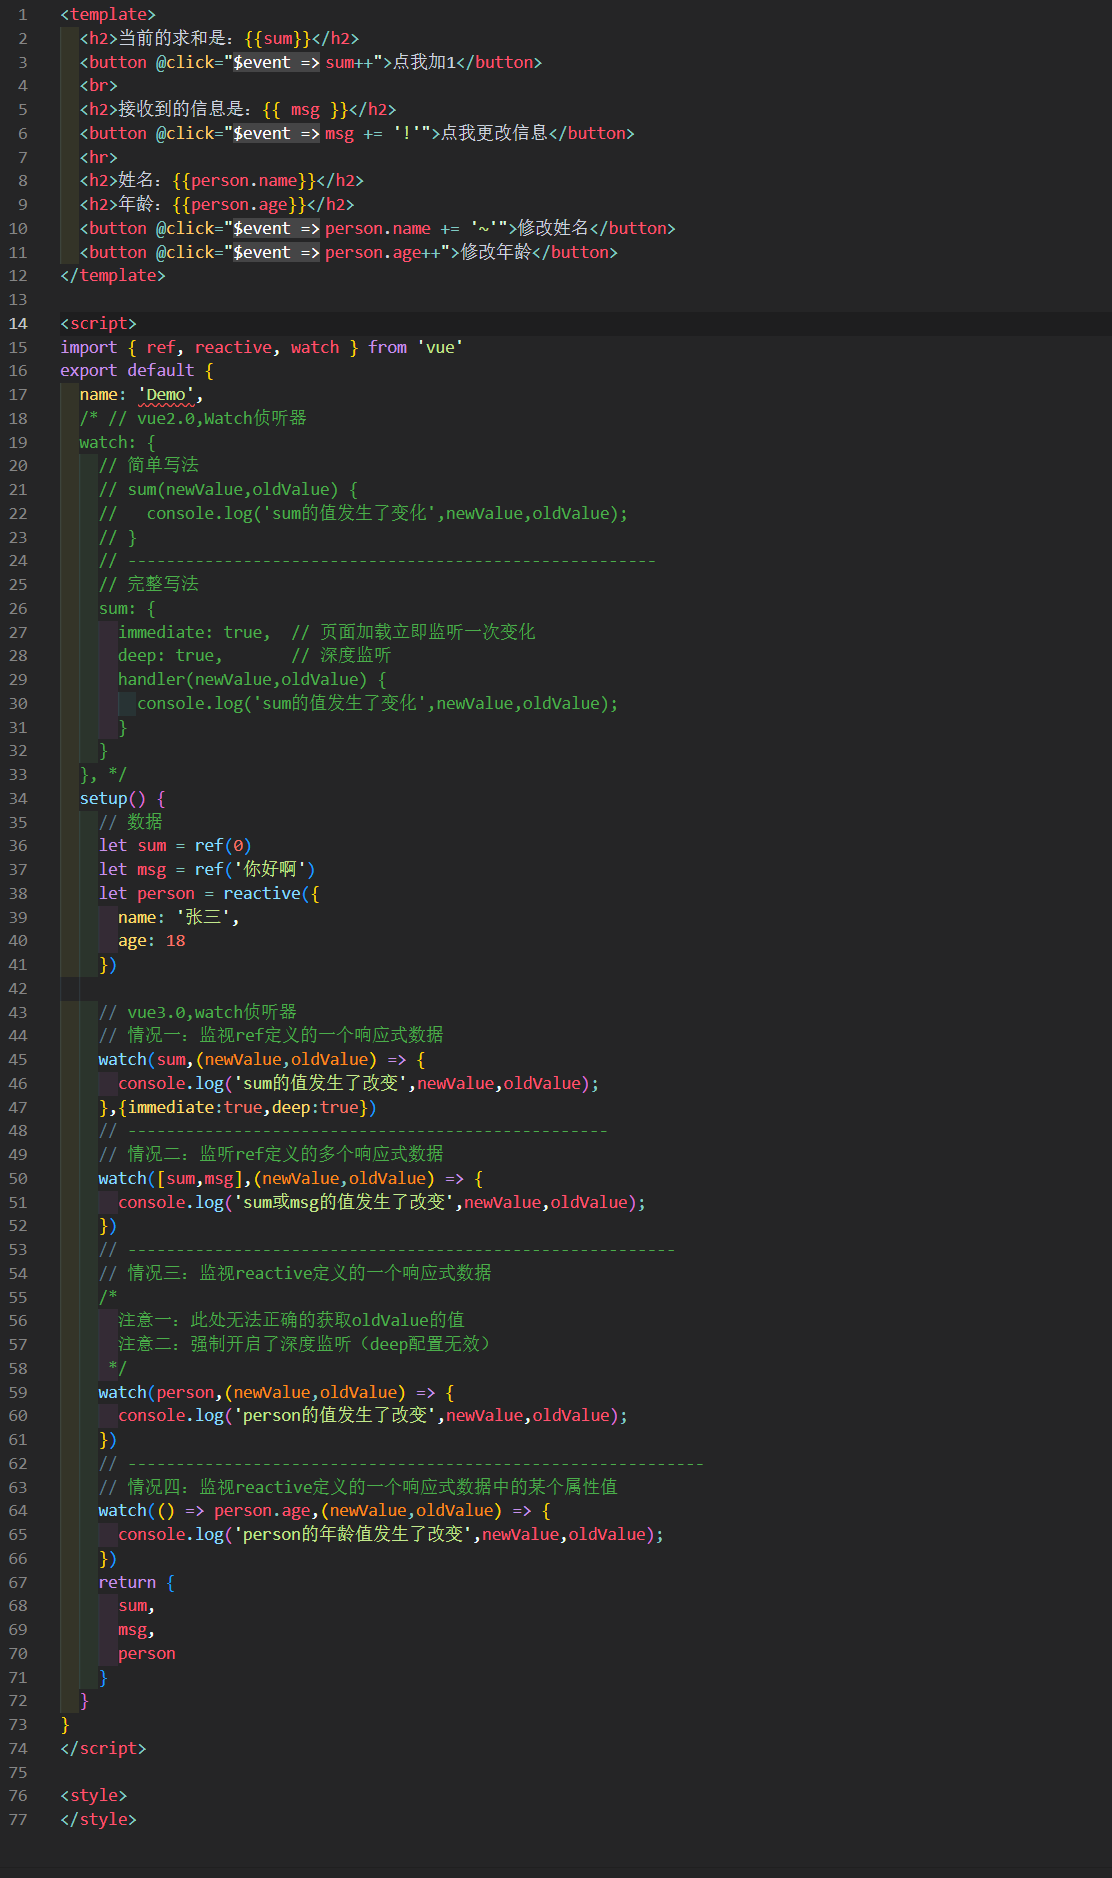
Task: Click '[sum,msg]' array on line 50
Action: [200, 1178]
